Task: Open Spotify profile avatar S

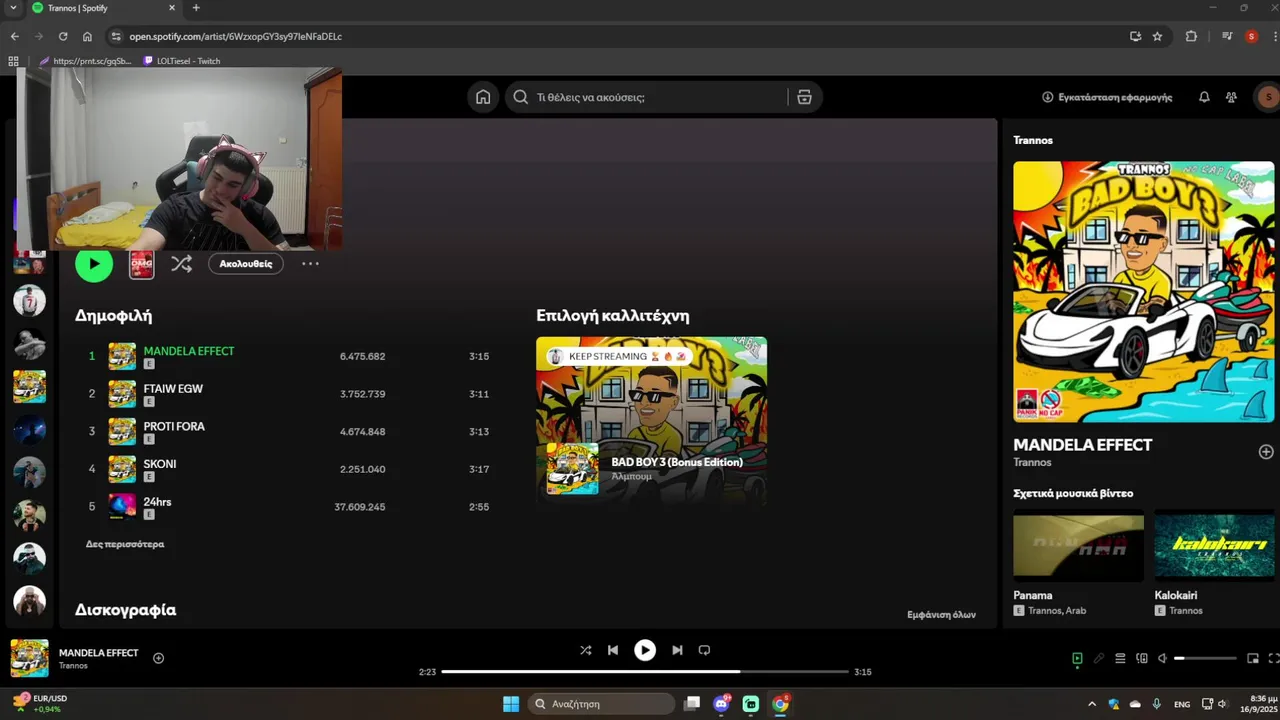Action: coord(1268,97)
